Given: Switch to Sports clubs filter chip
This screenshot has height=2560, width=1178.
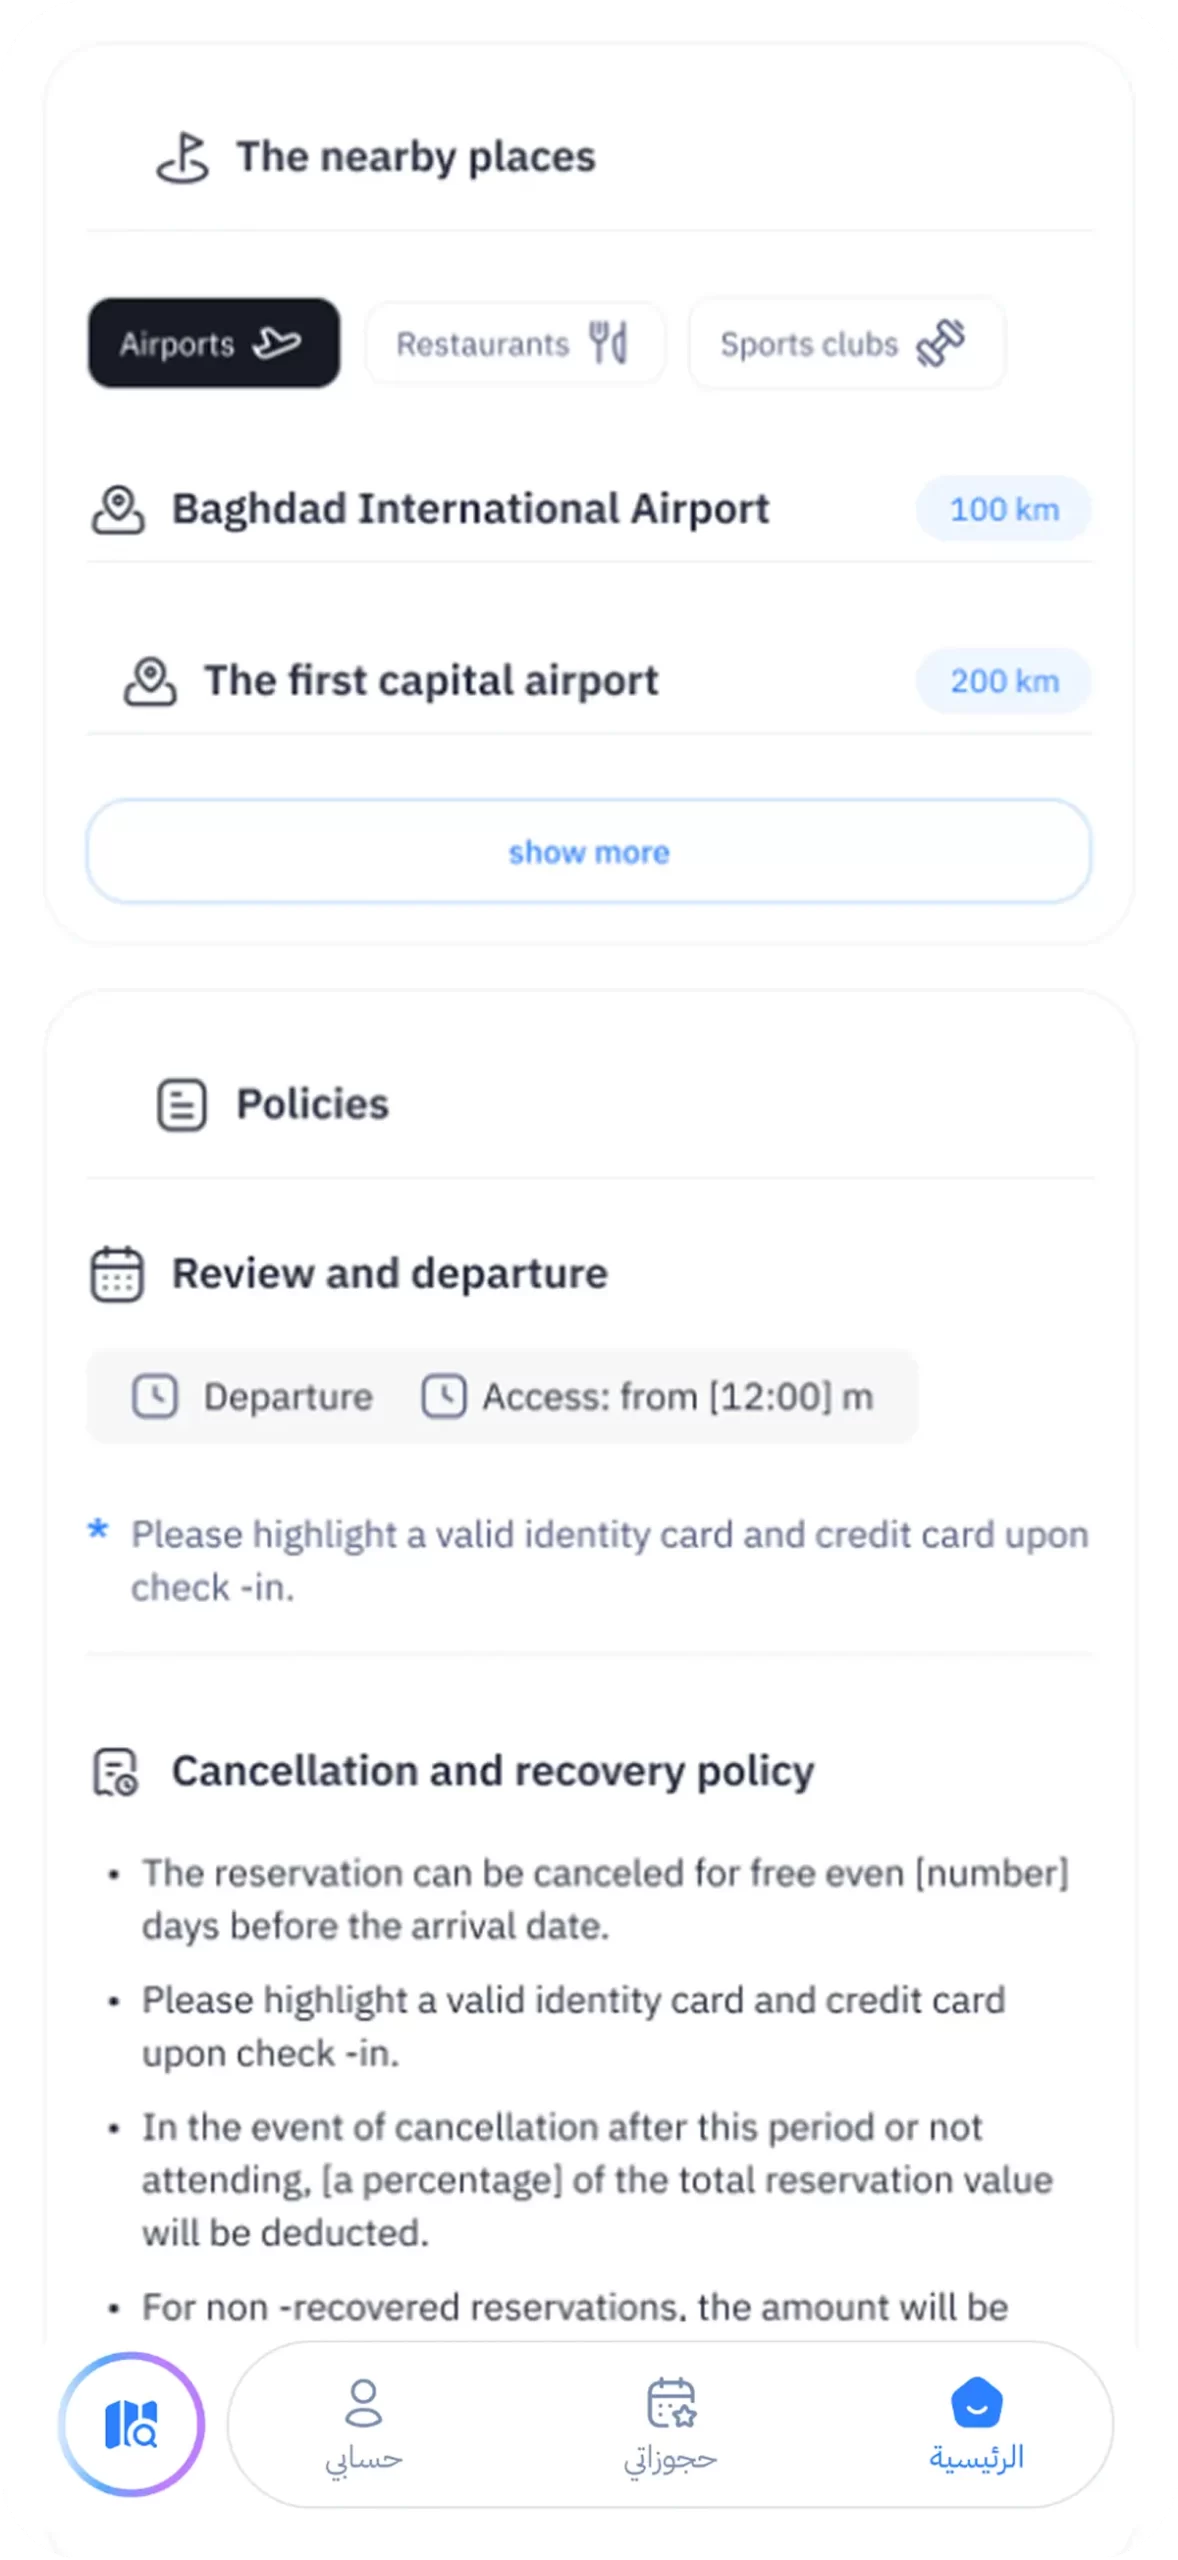Looking at the screenshot, I should [x=846, y=344].
